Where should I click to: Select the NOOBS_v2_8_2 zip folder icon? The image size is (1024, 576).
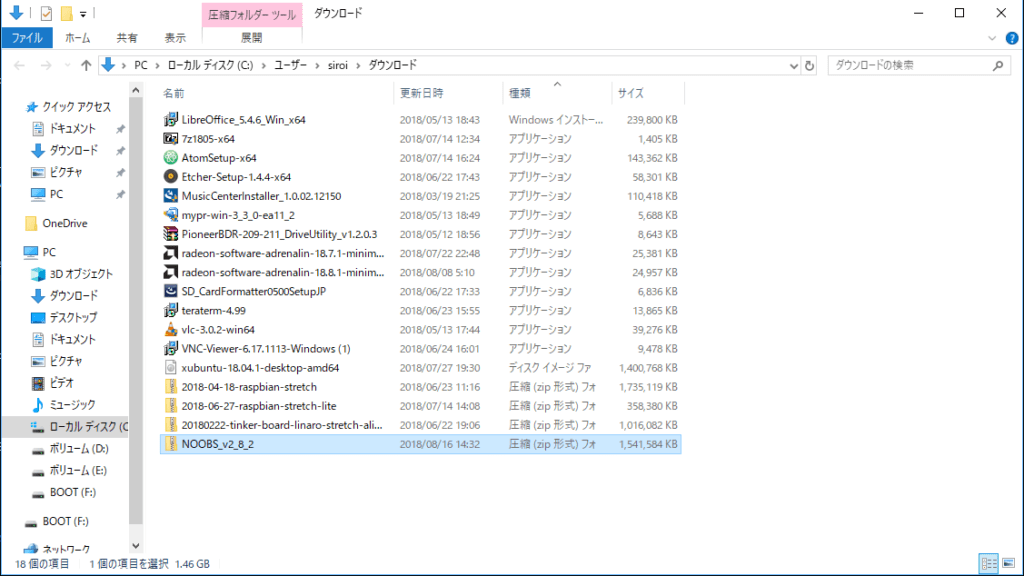point(170,443)
